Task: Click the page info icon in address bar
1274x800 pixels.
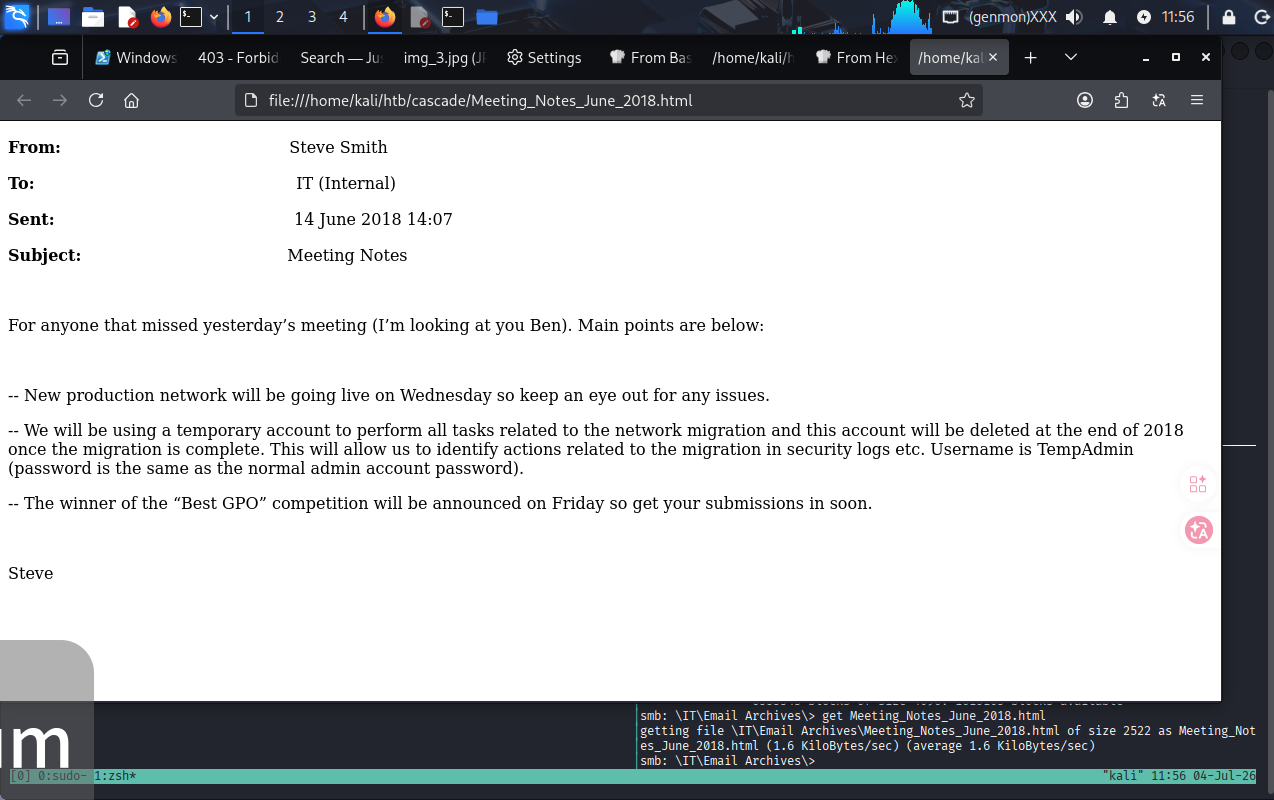Action: tap(251, 100)
